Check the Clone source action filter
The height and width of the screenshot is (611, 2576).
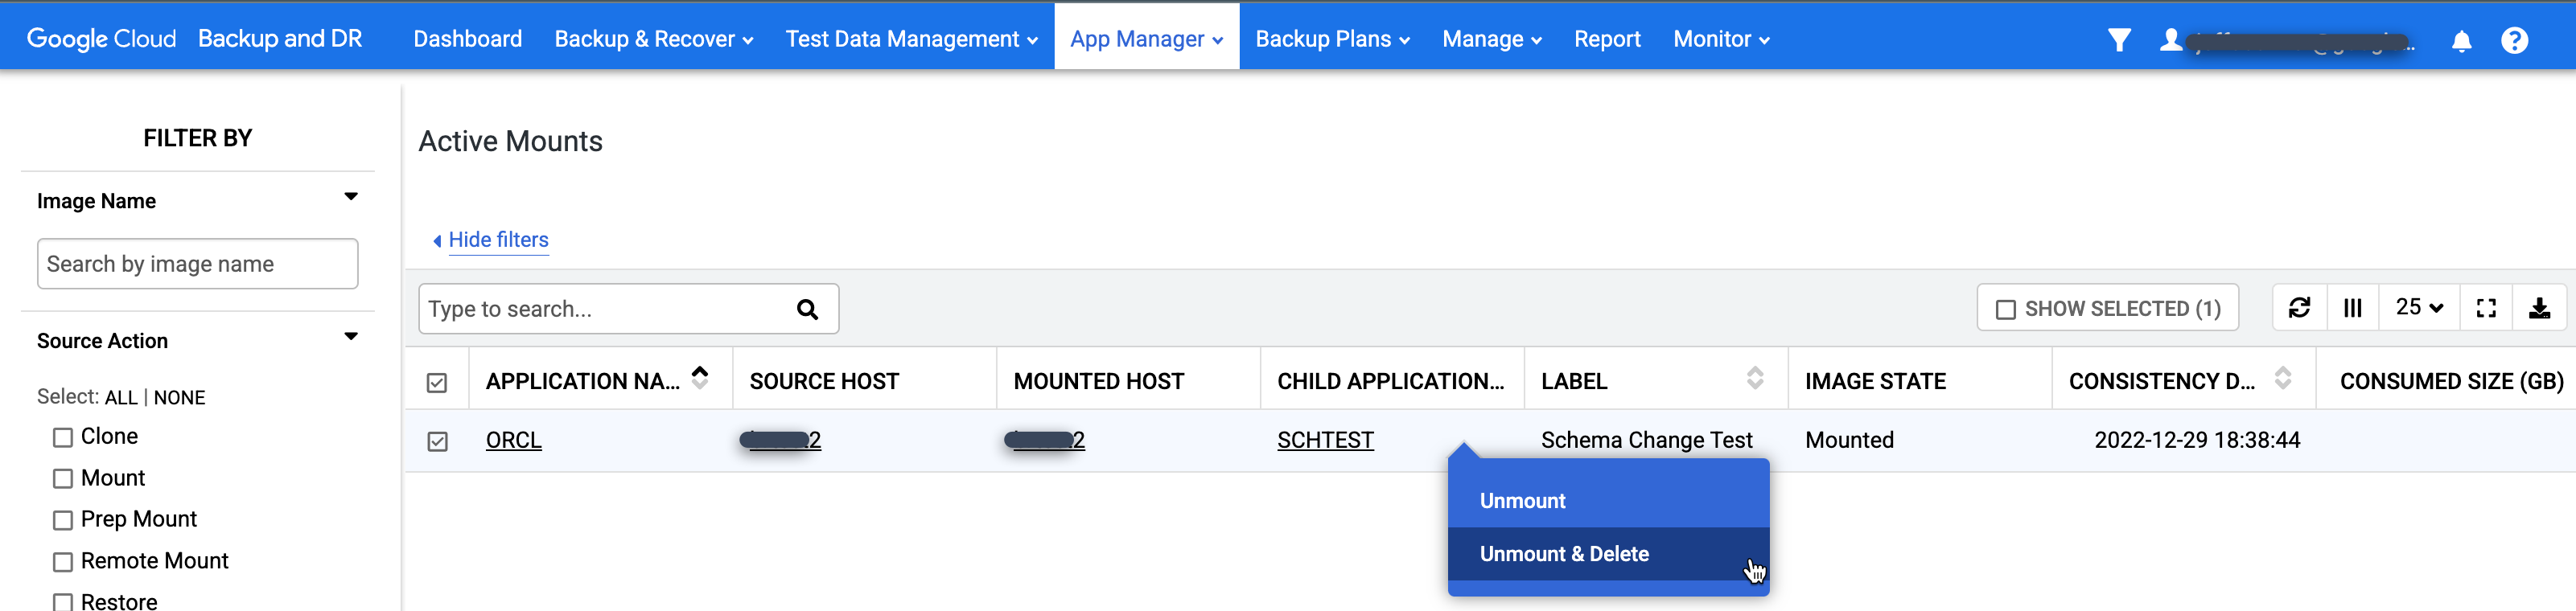coord(63,437)
